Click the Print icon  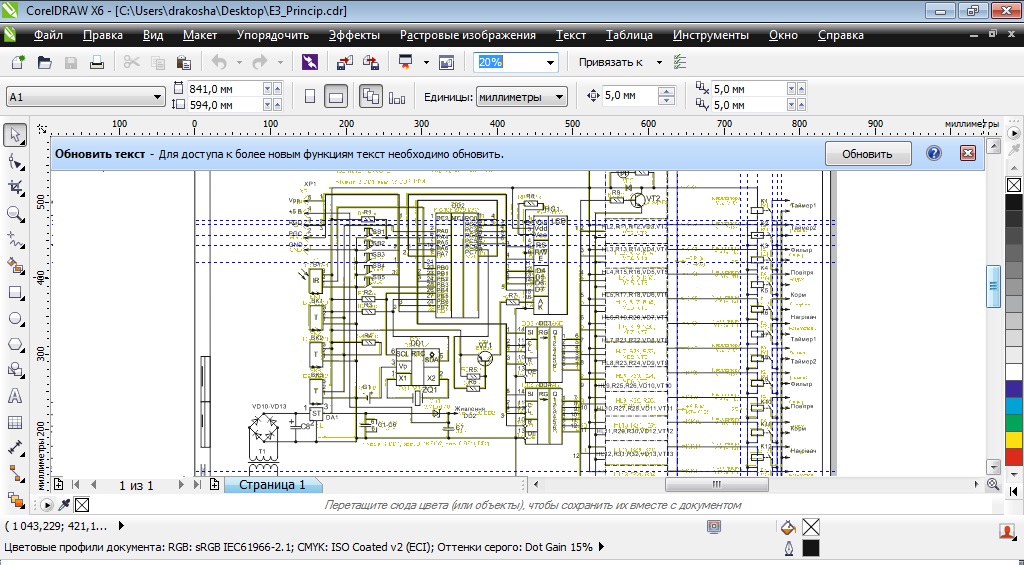(x=97, y=62)
